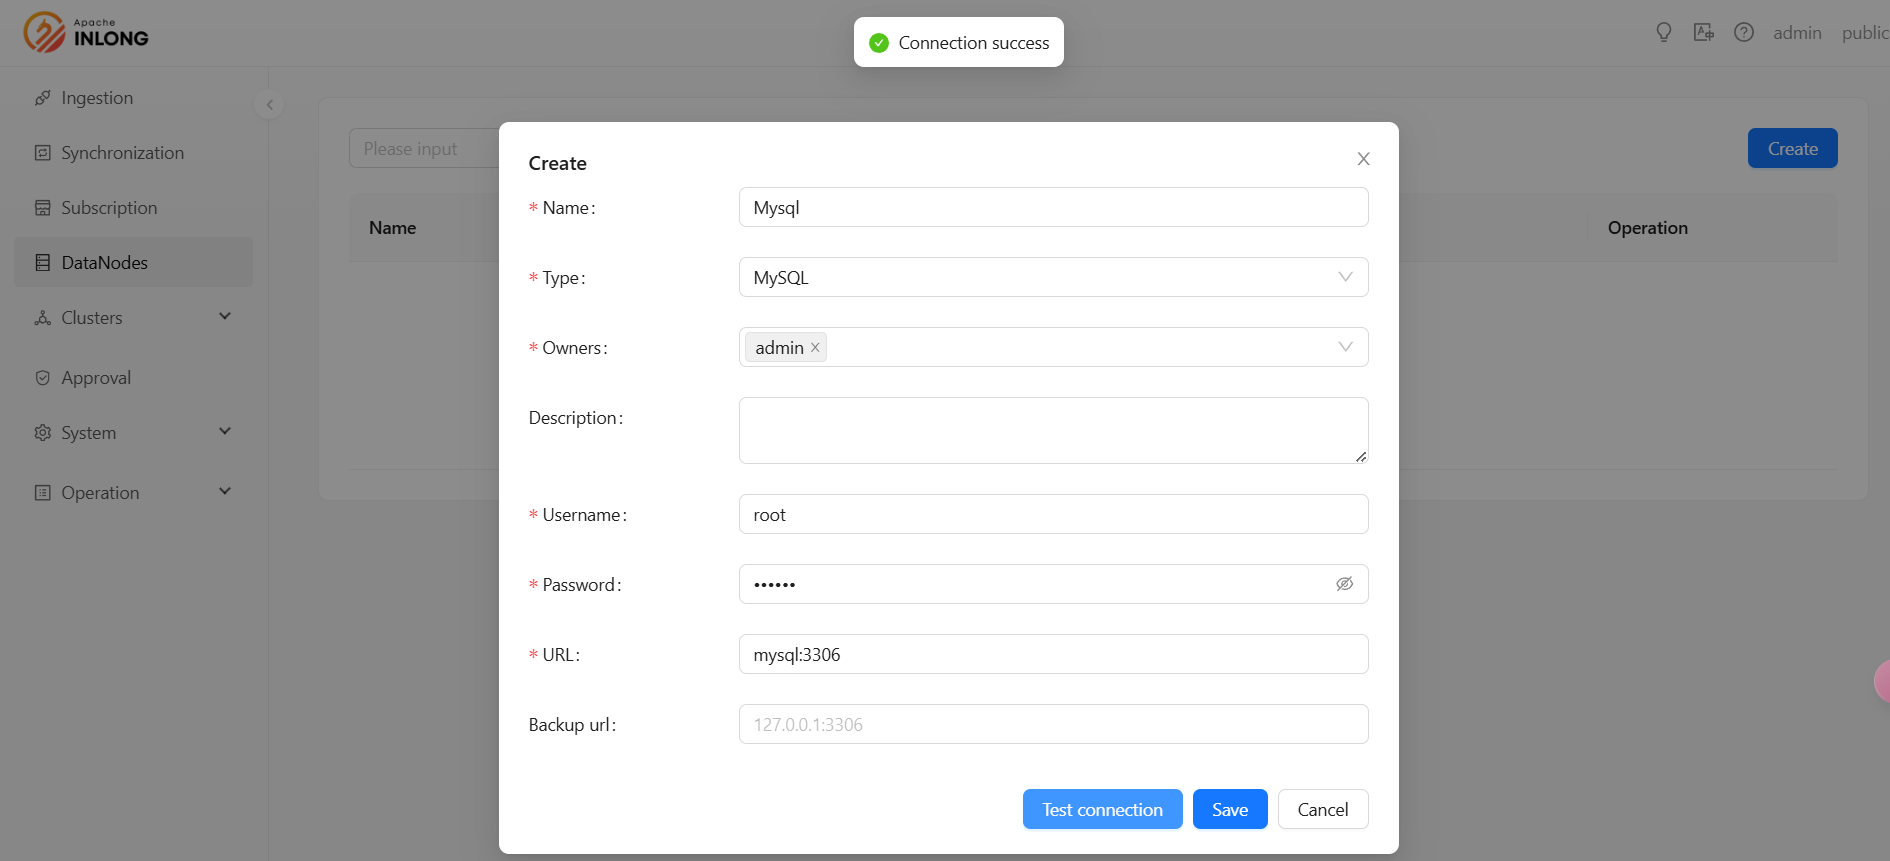Click the language translate icon in header
The height and width of the screenshot is (861, 1890).
click(1703, 33)
